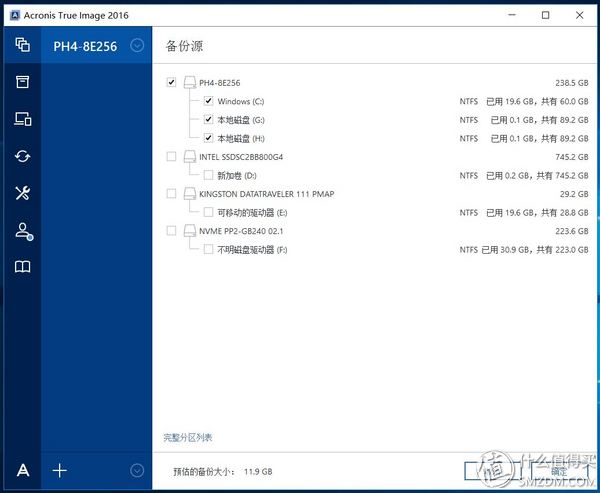Check the INTEL SSDSC2BB800G4 disk checkbox

171,156
